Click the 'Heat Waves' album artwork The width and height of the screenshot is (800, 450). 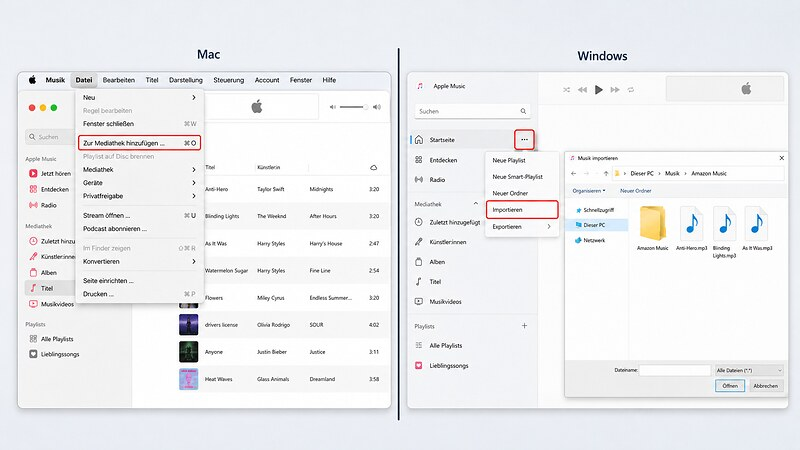(188, 379)
